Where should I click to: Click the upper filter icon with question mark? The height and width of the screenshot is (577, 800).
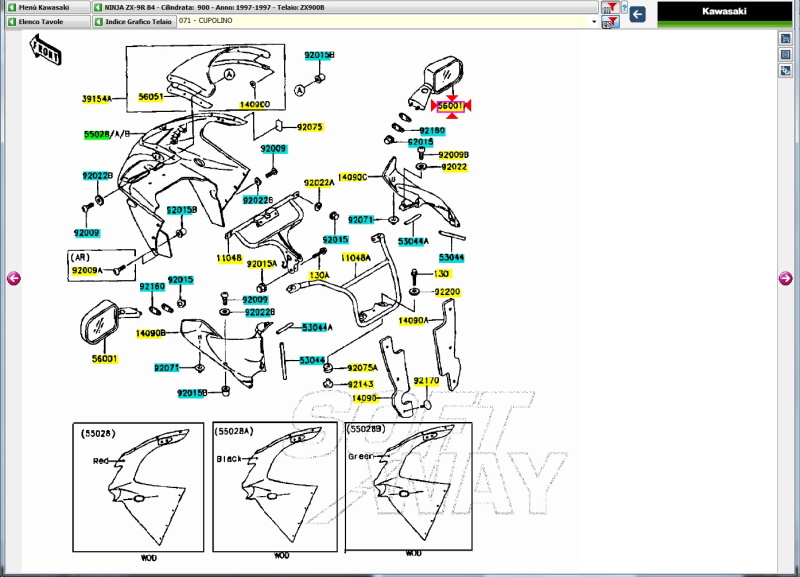[609, 7]
